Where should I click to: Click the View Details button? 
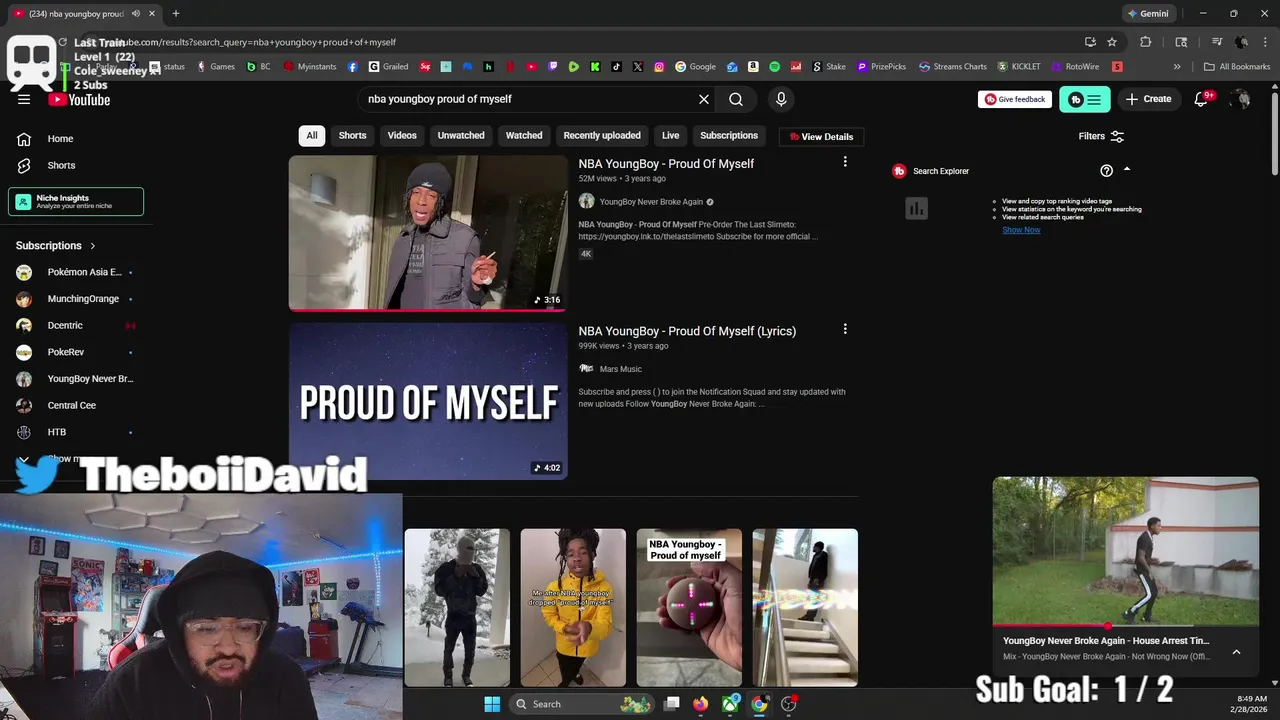[821, 137]
